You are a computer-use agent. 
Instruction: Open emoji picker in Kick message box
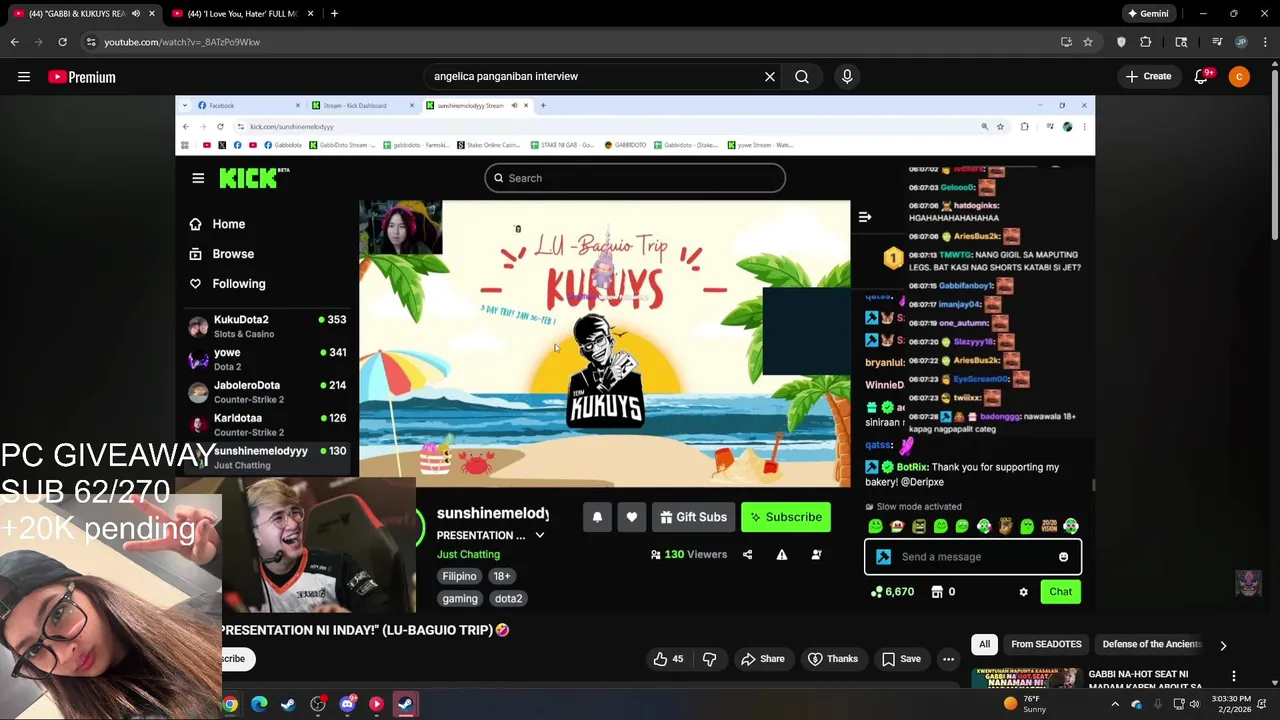1063,557
